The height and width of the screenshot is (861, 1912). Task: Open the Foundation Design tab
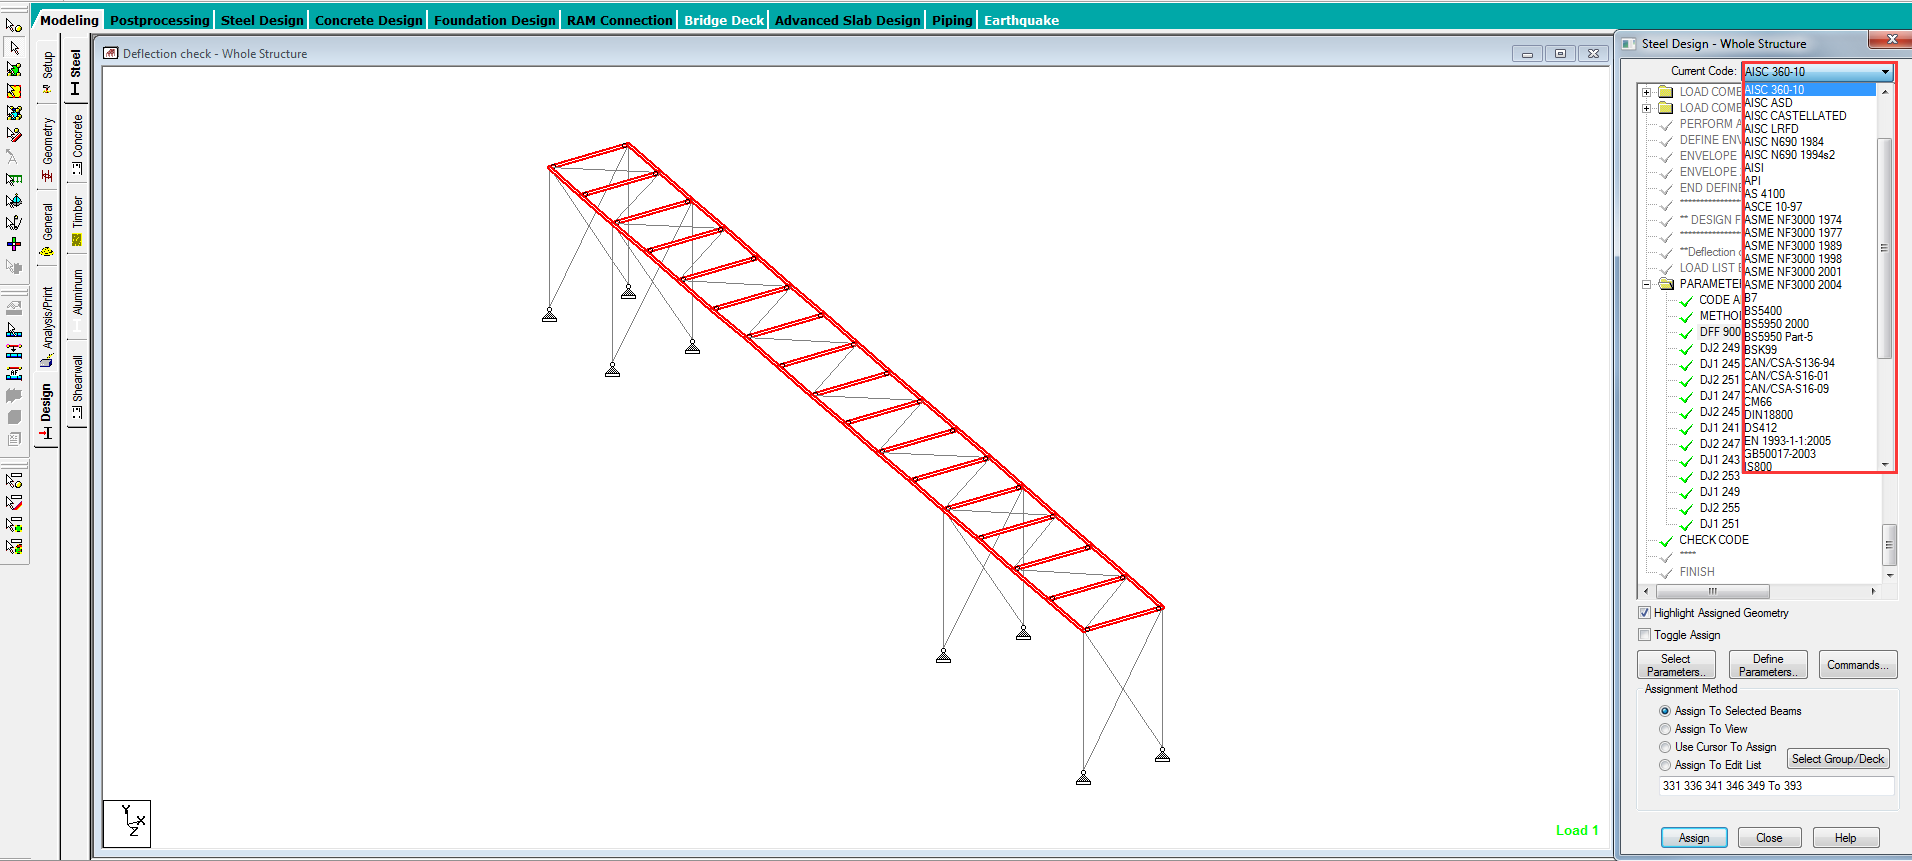495,20
